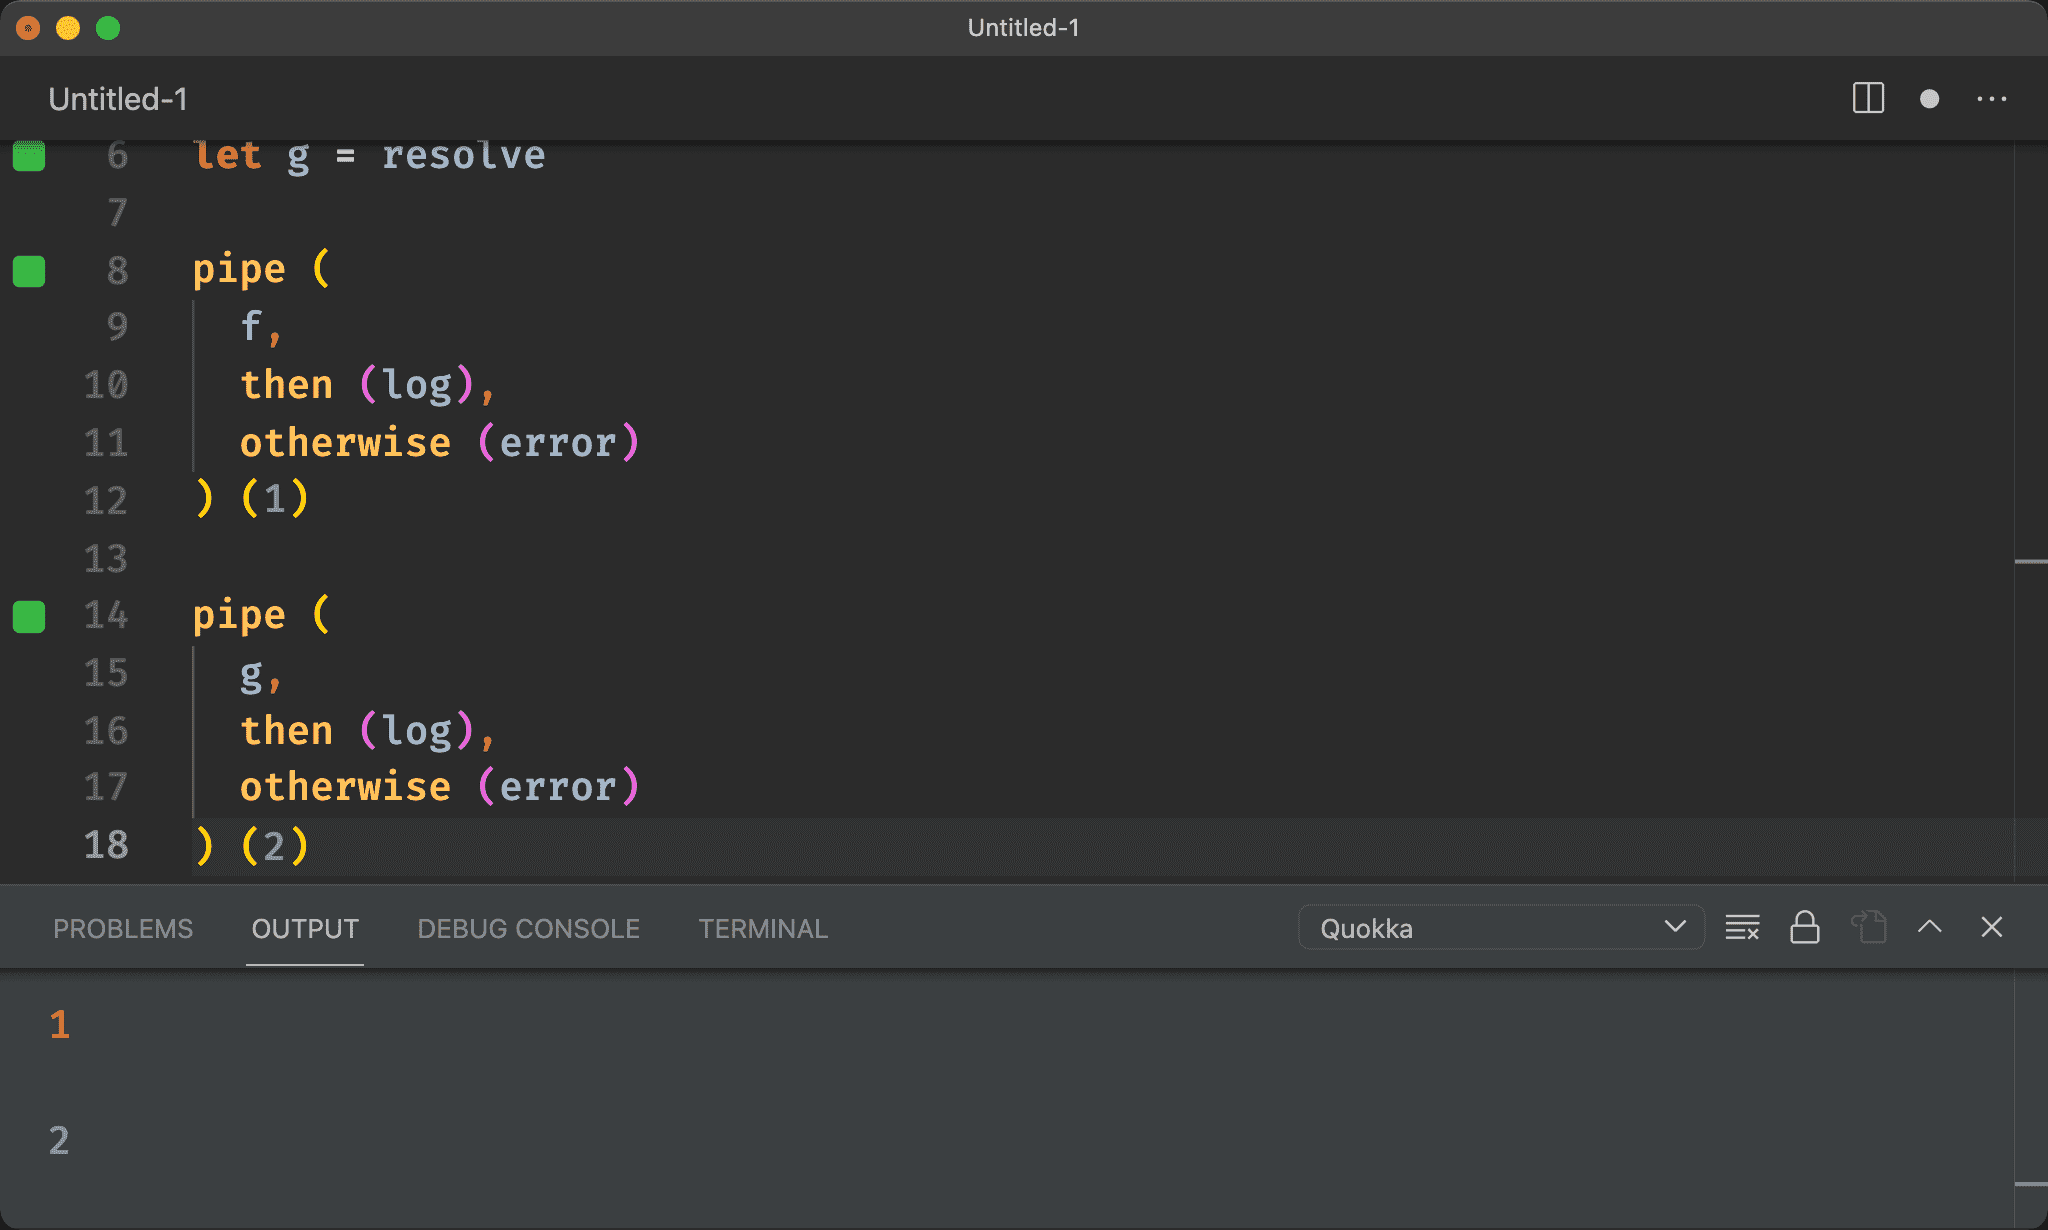
Task: Click pipe on line 14
Action: 239,616
